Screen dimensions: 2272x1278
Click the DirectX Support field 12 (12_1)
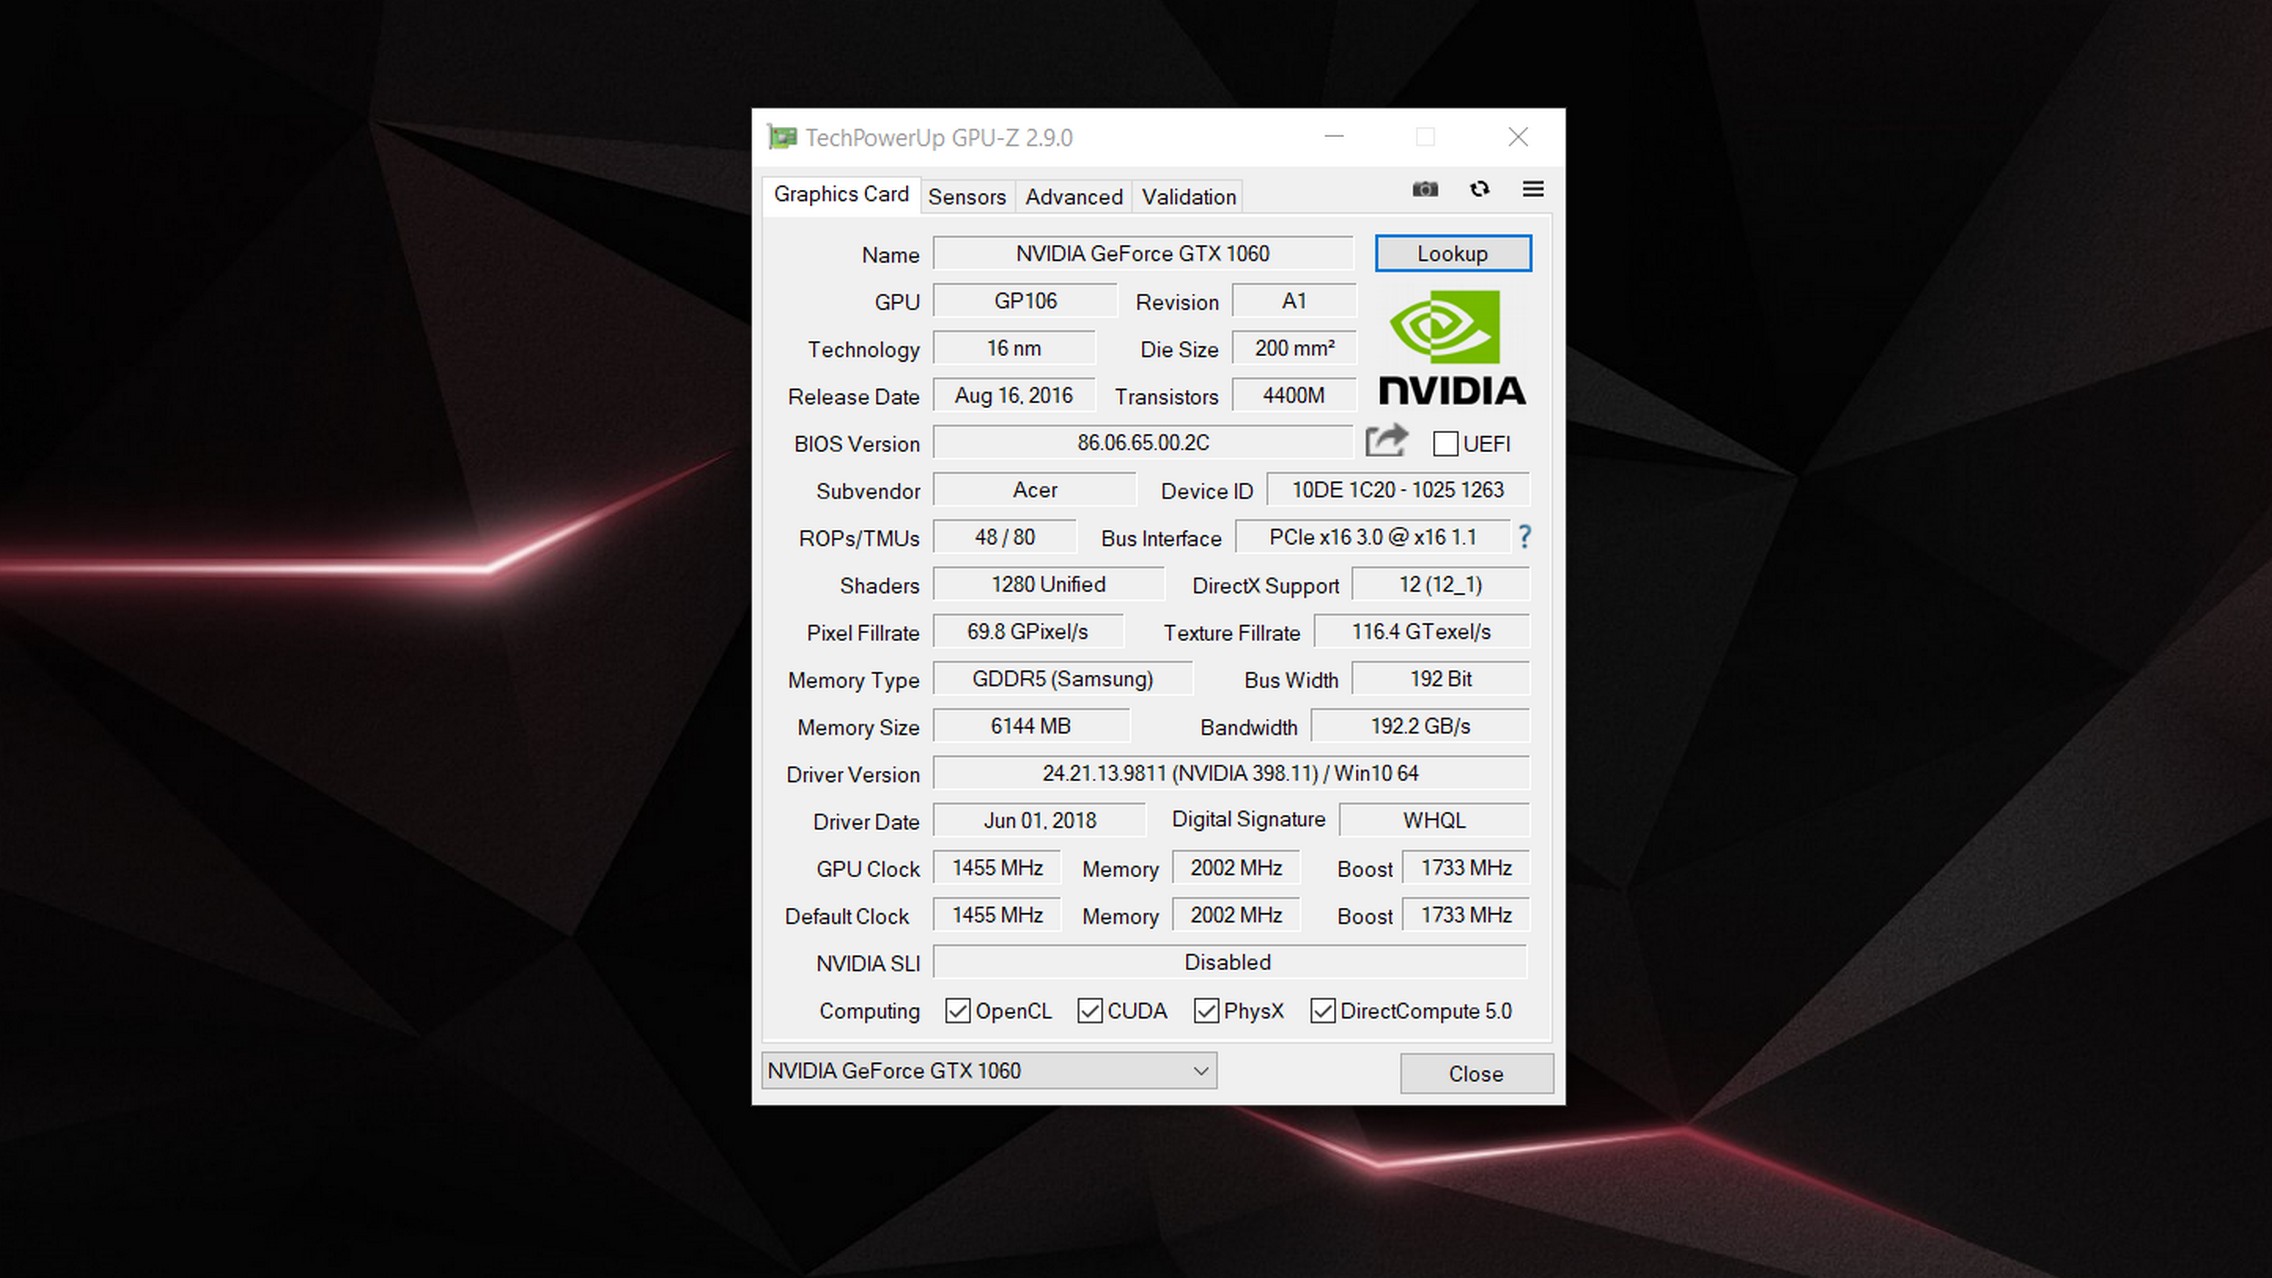pos(1441,584)
